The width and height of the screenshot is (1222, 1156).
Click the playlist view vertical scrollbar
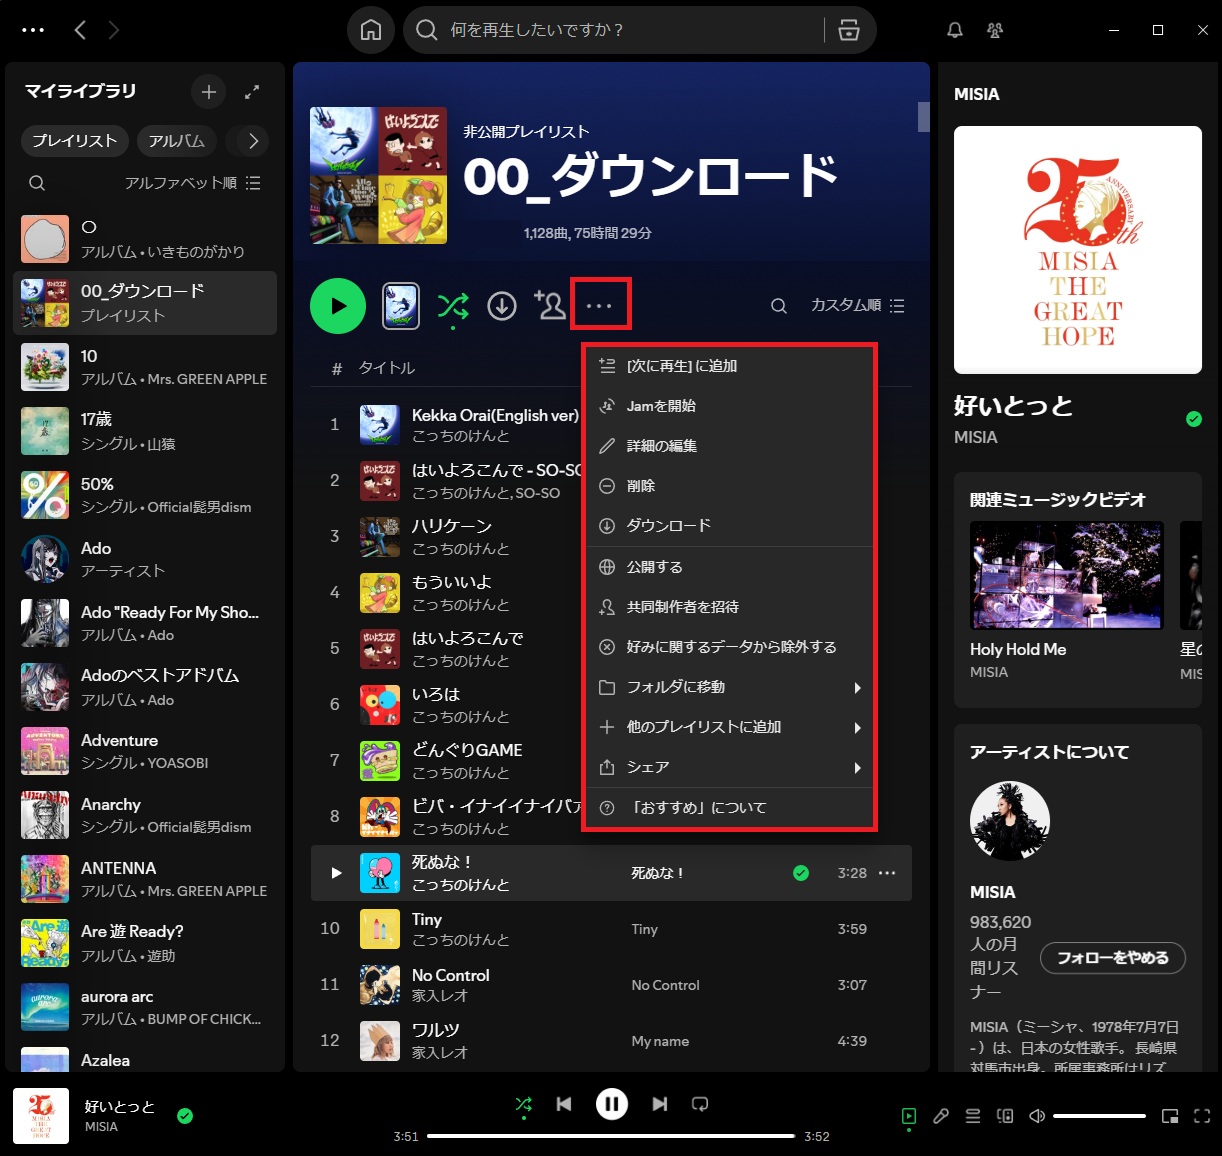924,117
